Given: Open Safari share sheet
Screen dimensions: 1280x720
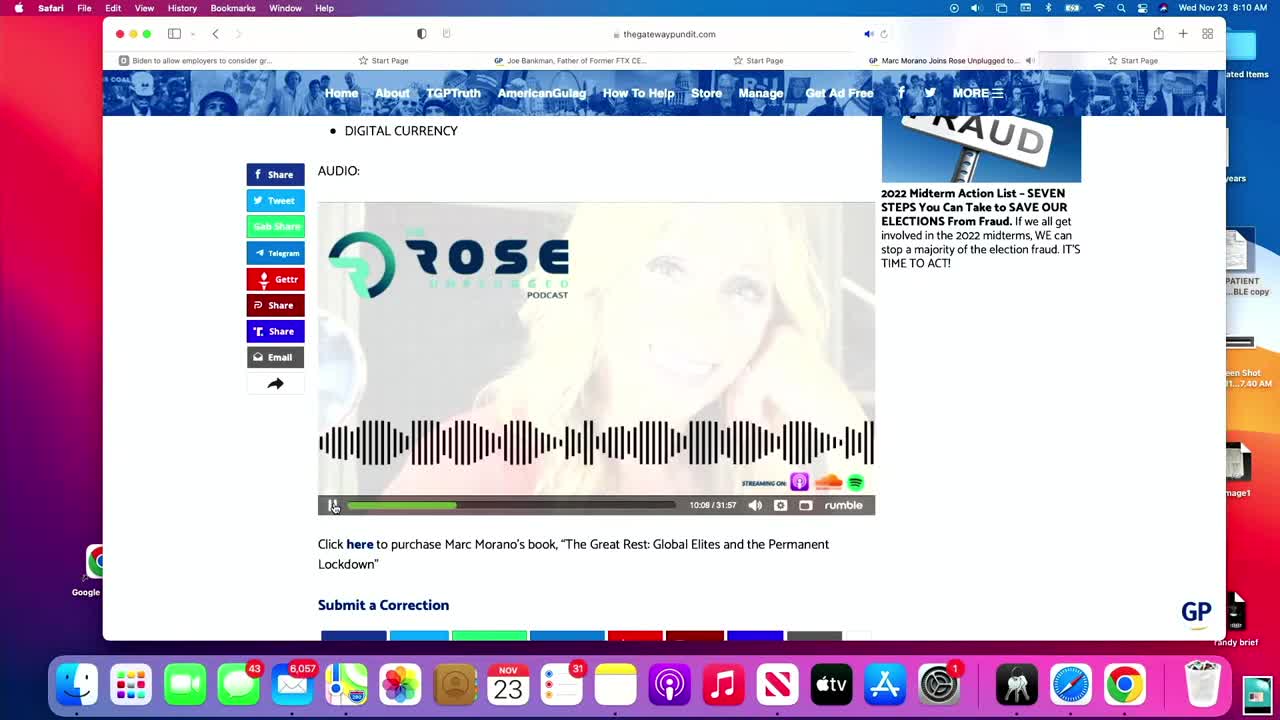Looking at the screenshot, I should pos(1158,34).
